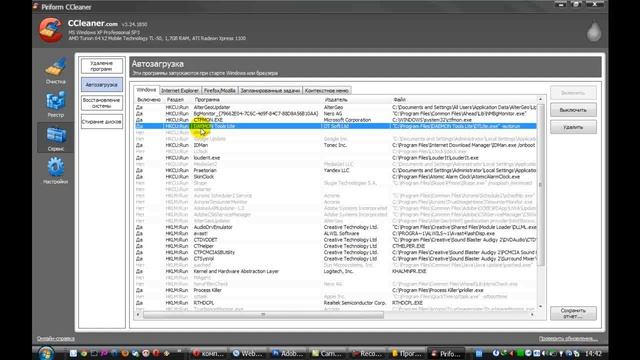Switch to the Firefox/Mozilla tab

click(220, 91)
